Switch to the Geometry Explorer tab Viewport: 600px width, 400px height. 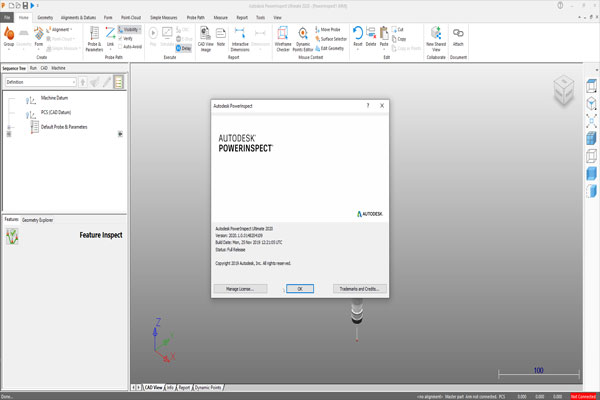pos(38,218)
